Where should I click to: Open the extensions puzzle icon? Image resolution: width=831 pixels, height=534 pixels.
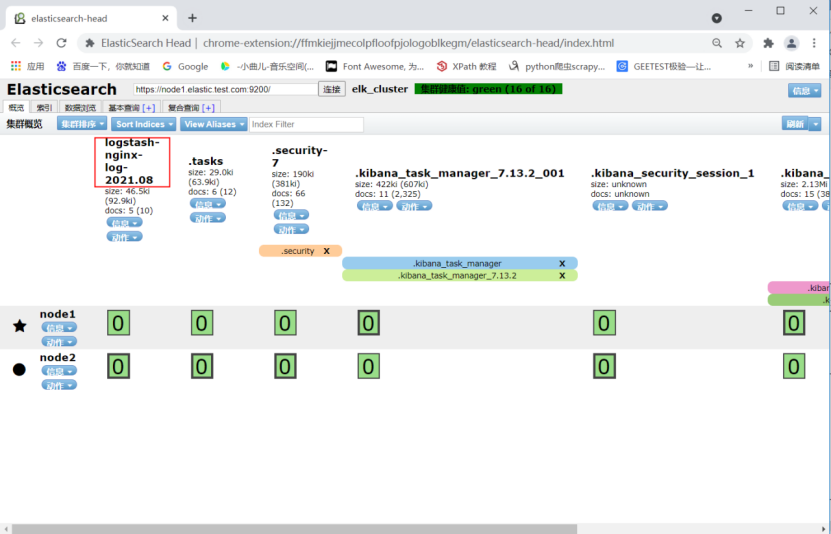[x=768, y=43]
